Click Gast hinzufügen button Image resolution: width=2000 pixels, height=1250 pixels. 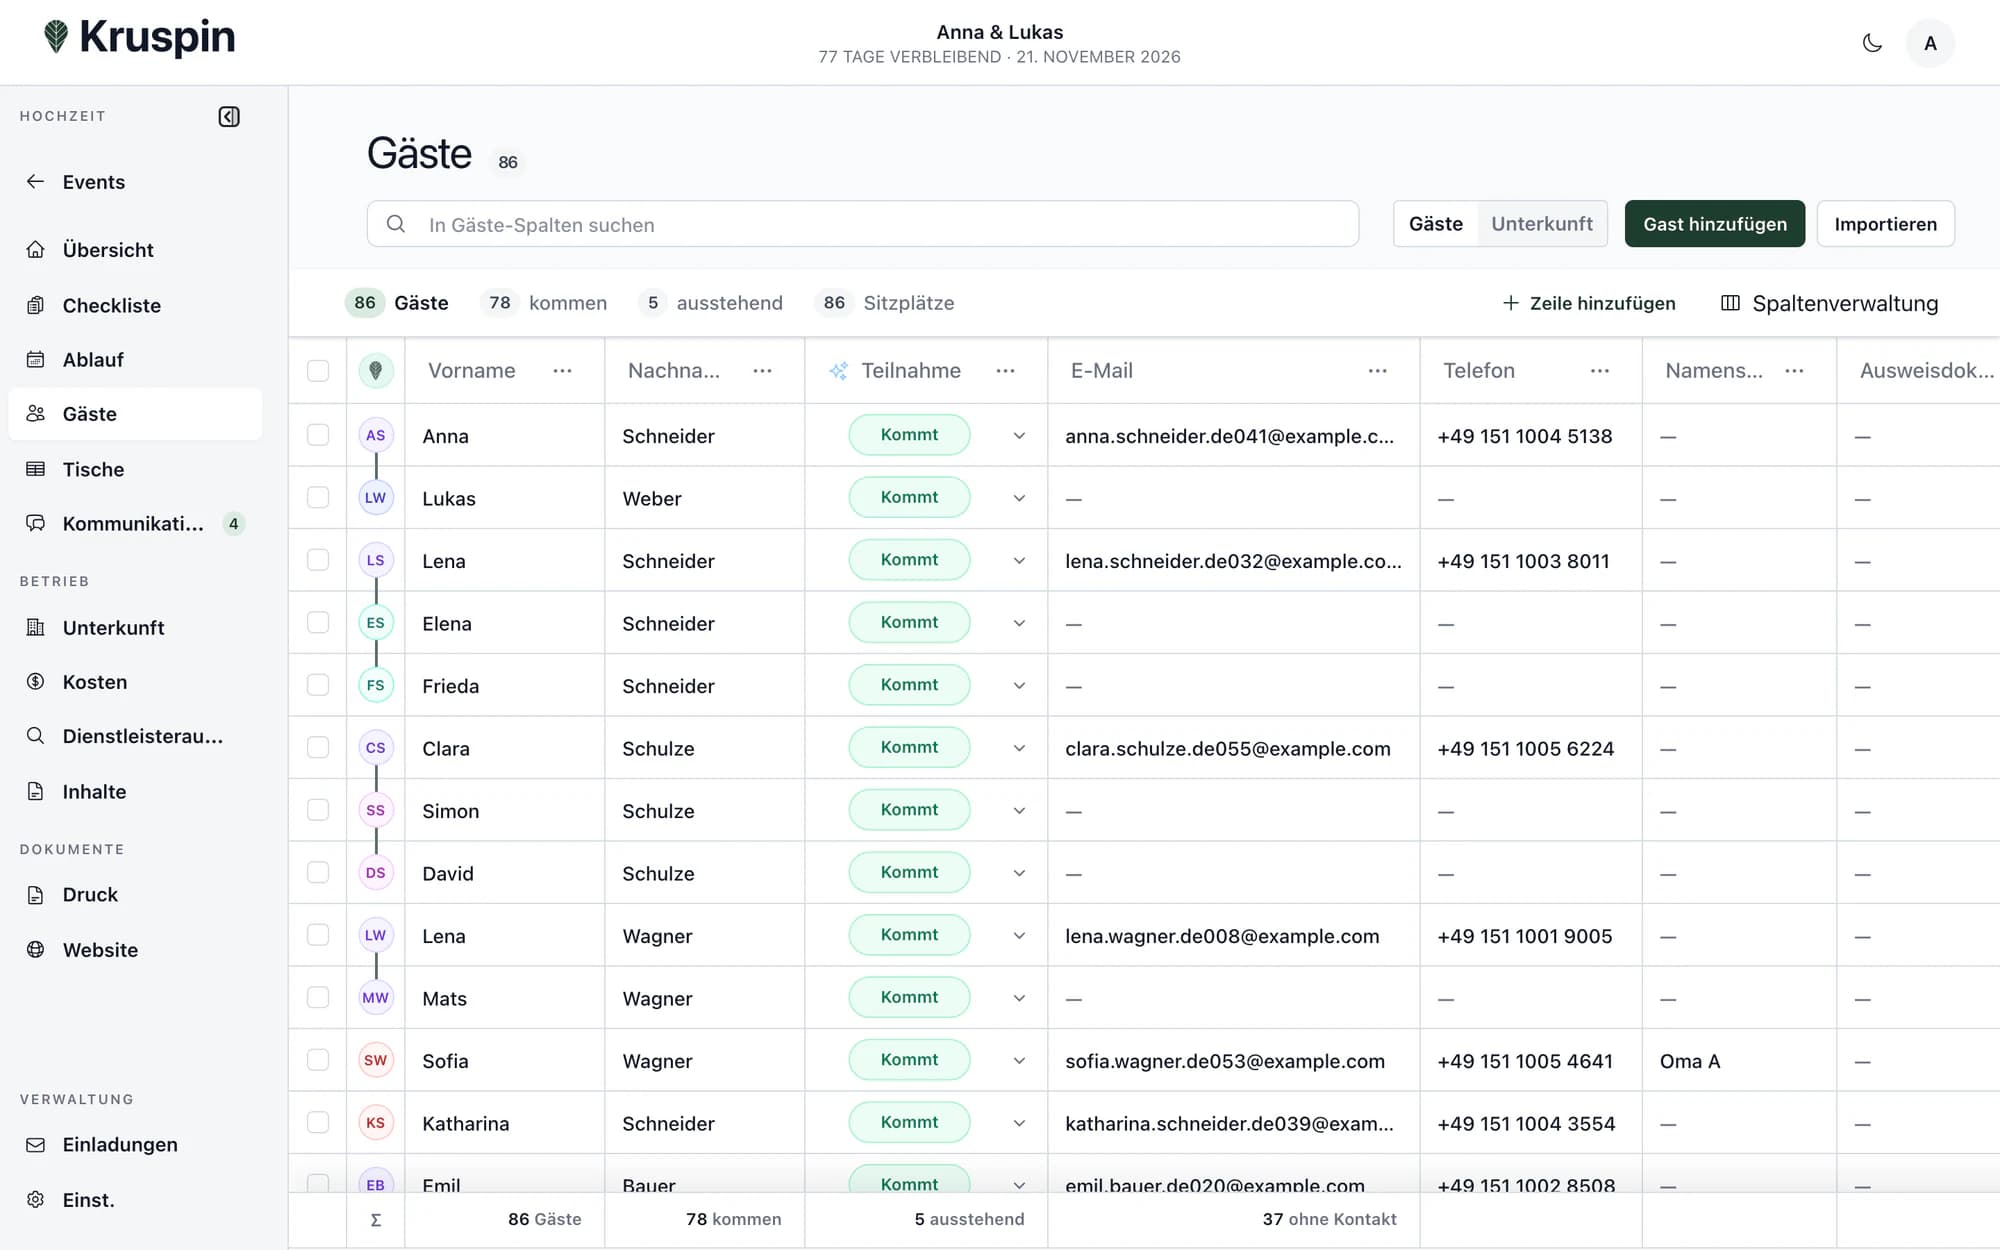[1715, 224]
